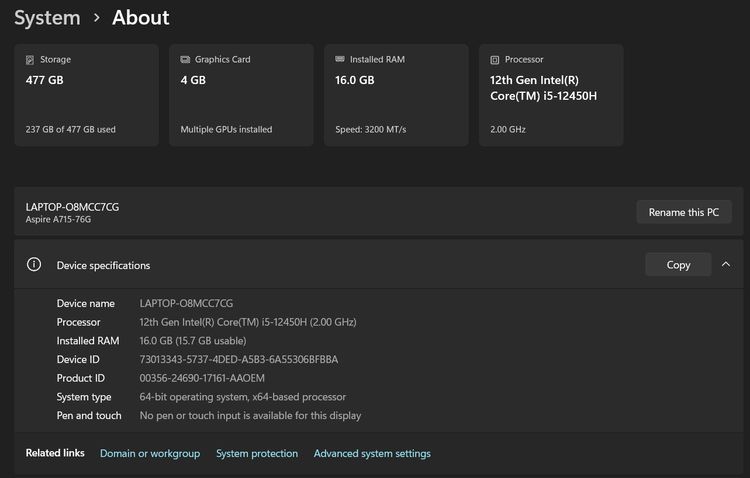This screenshot has height=478, width=750.
Task: Click the Device ID value text
Action: pyautogui.click(x=239, y=360)
